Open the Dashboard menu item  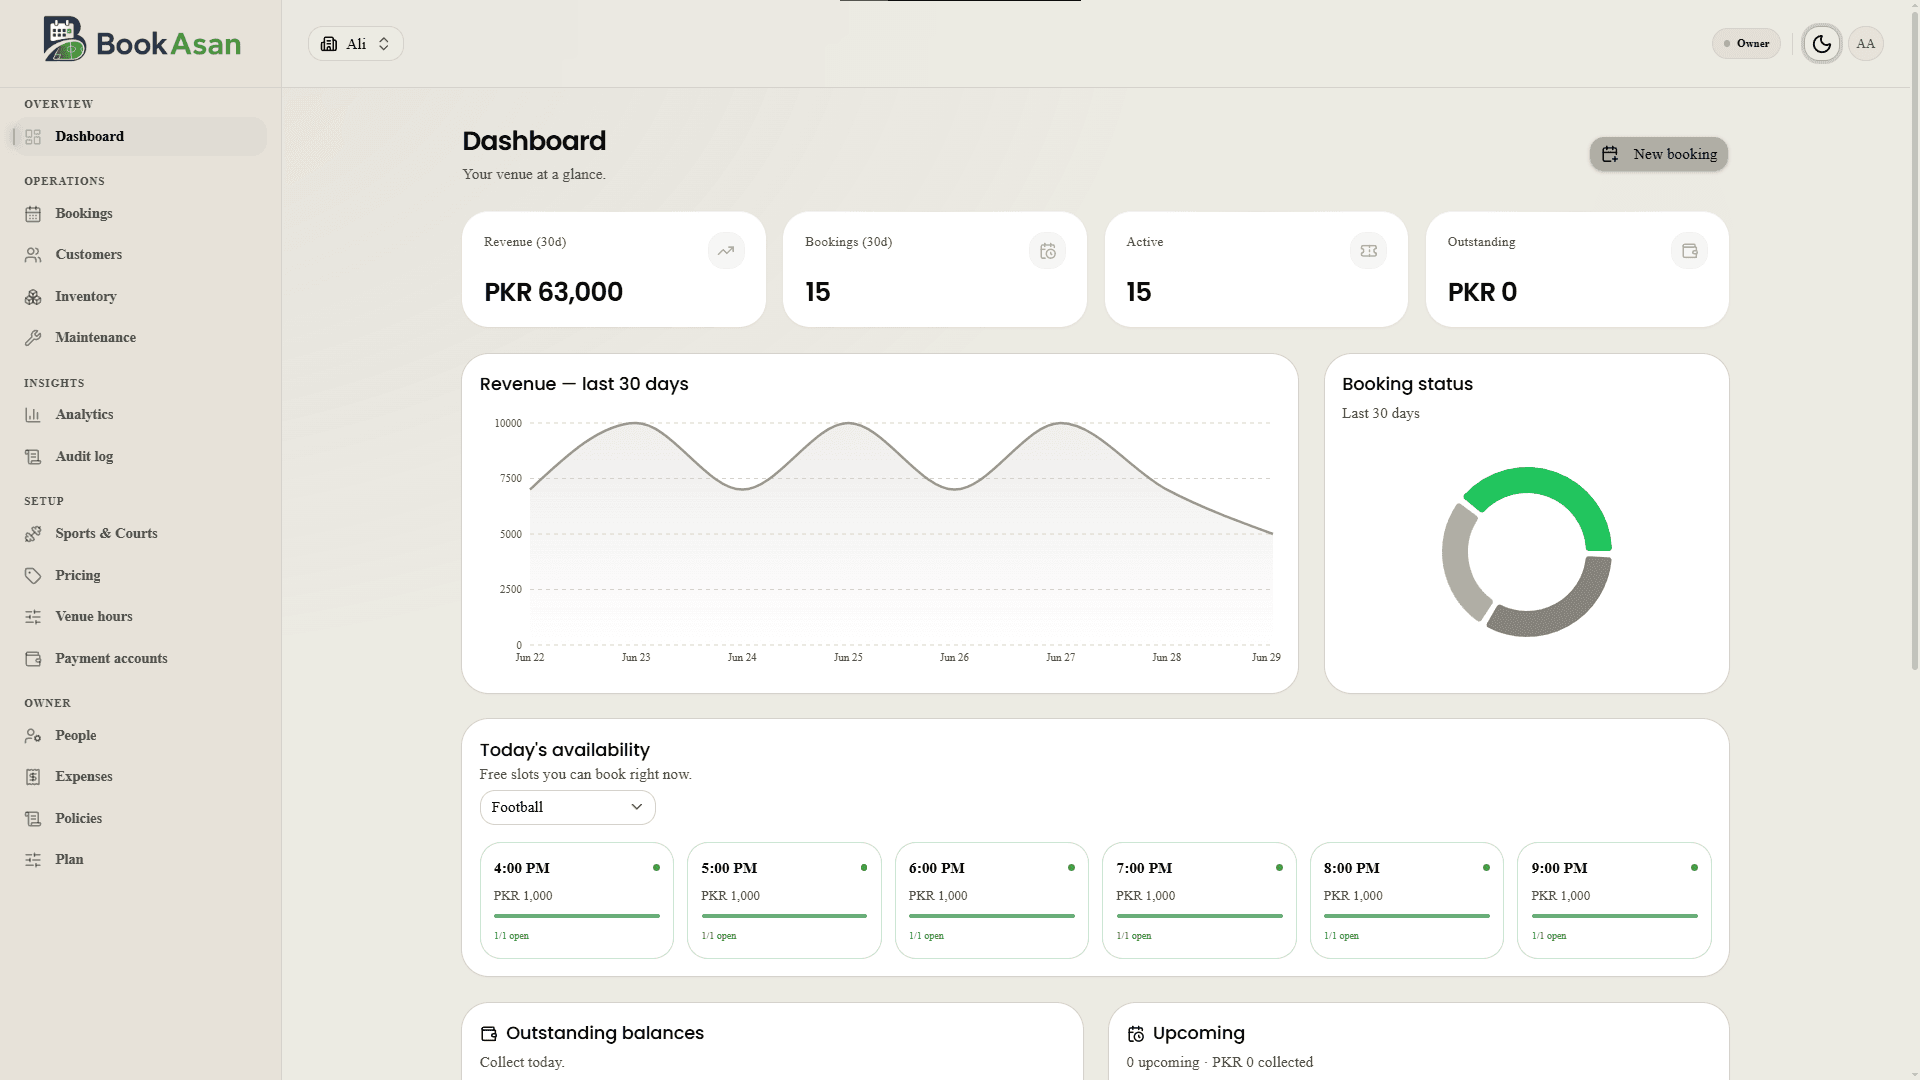tap(140, 137)
